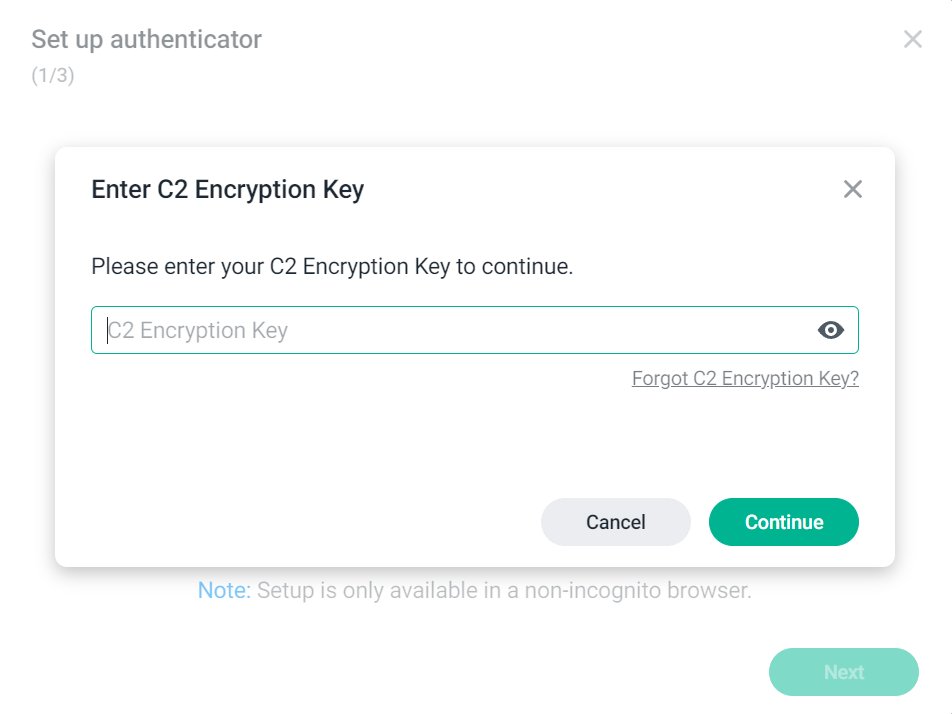The height and width of the screenshot is (714, 952).
Task: Place cursor in C2 Encryption Key placeholder text
Action: click(x=198, y=330)
